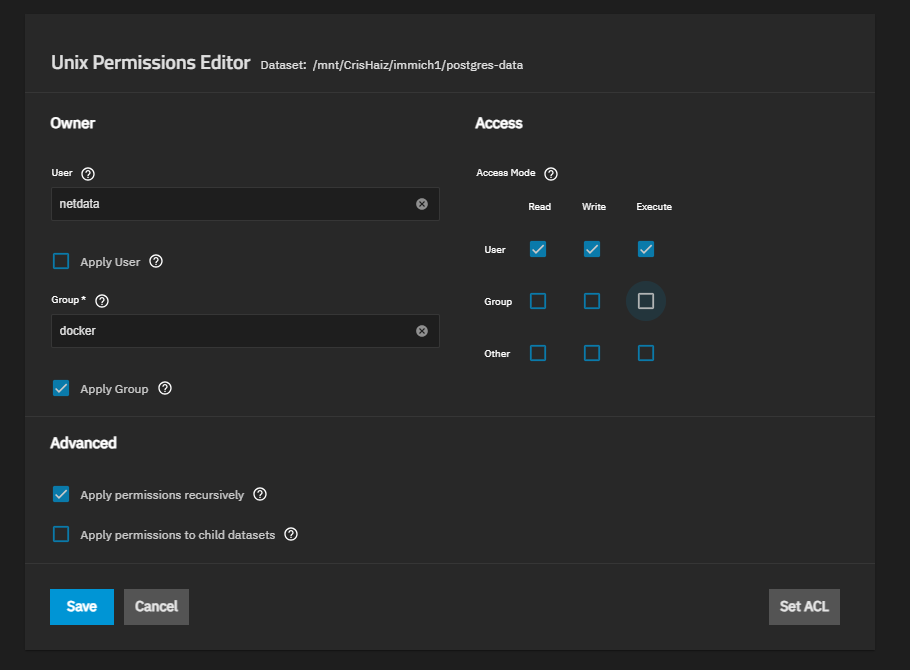Enable the Apply User checkbox

pyautogui.click(x=61, y=262)
